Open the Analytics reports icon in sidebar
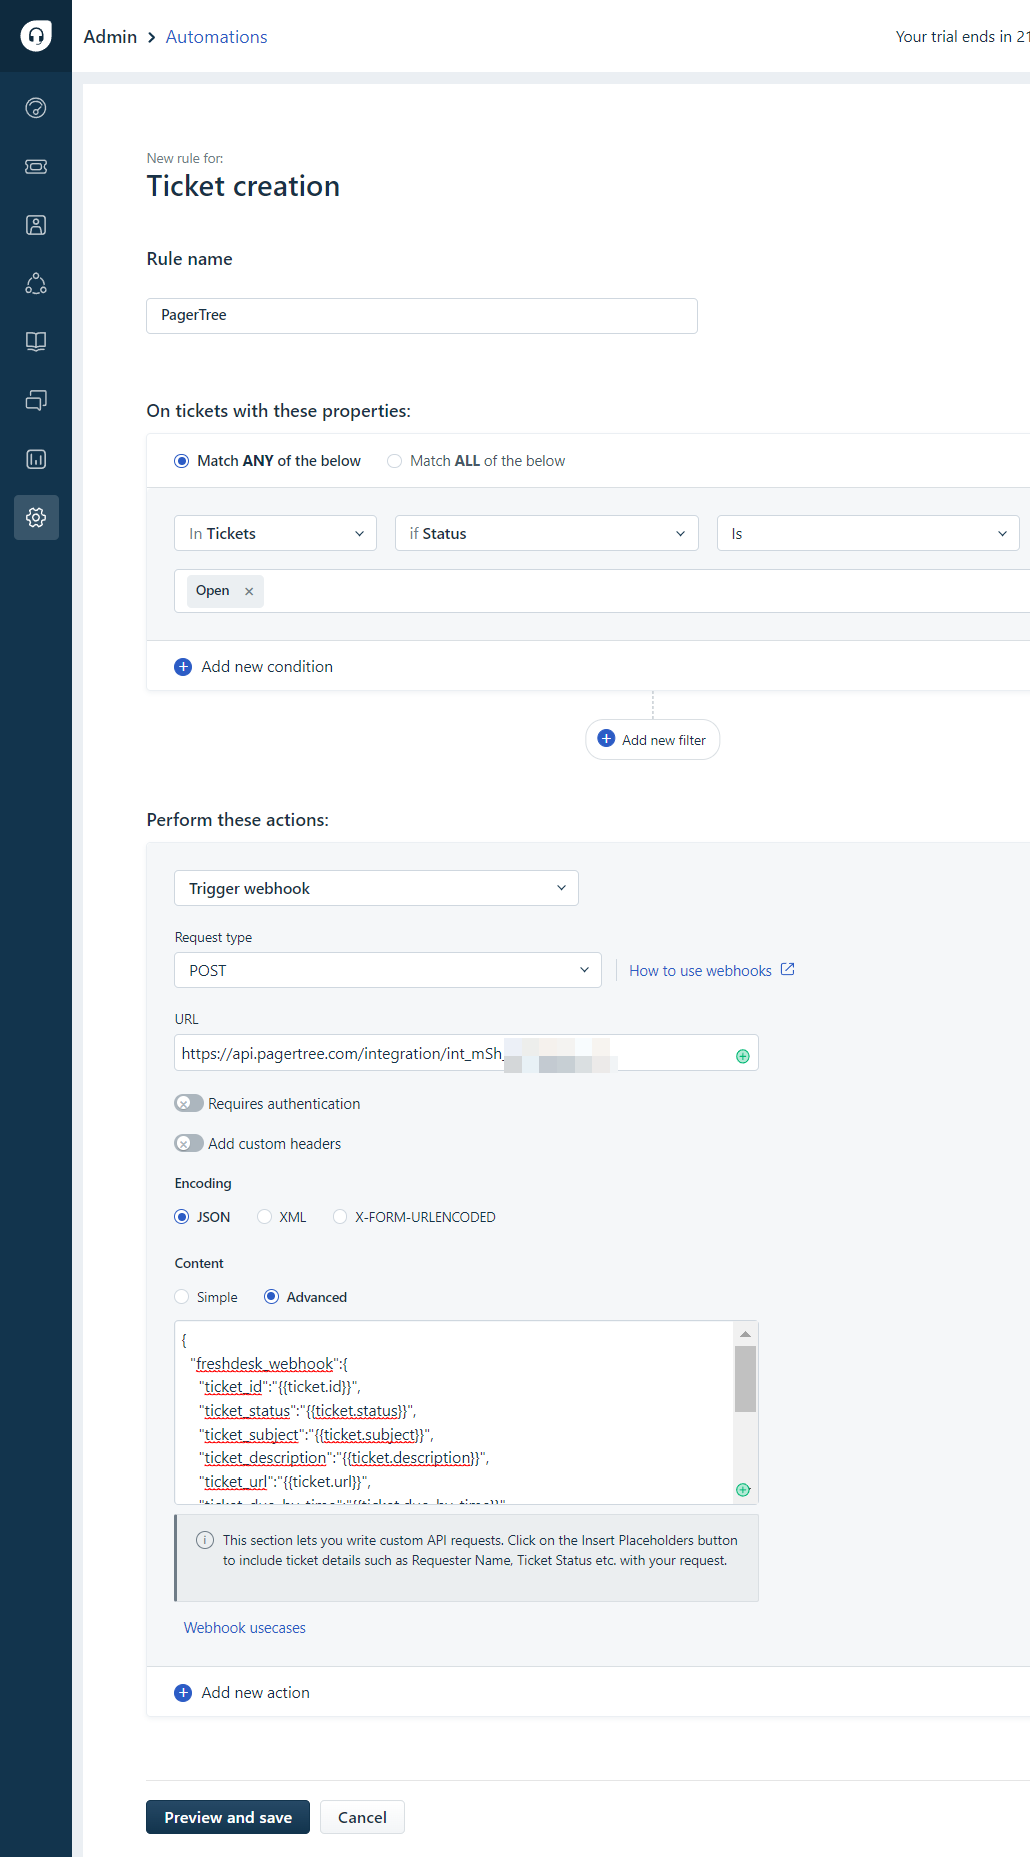Image resolution: width=1030 pixels, height=1857 pixels. pyautogui.click(x=36, y=459)
